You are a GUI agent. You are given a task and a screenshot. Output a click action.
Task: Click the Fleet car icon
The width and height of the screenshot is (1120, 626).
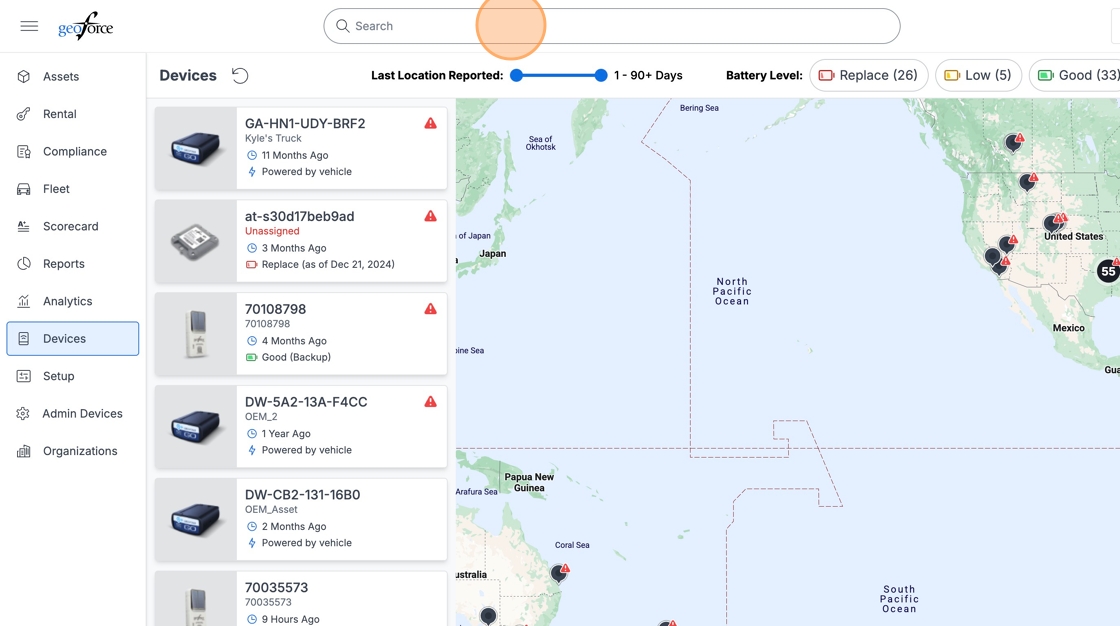pyautogui.click(x=24, y=189)
